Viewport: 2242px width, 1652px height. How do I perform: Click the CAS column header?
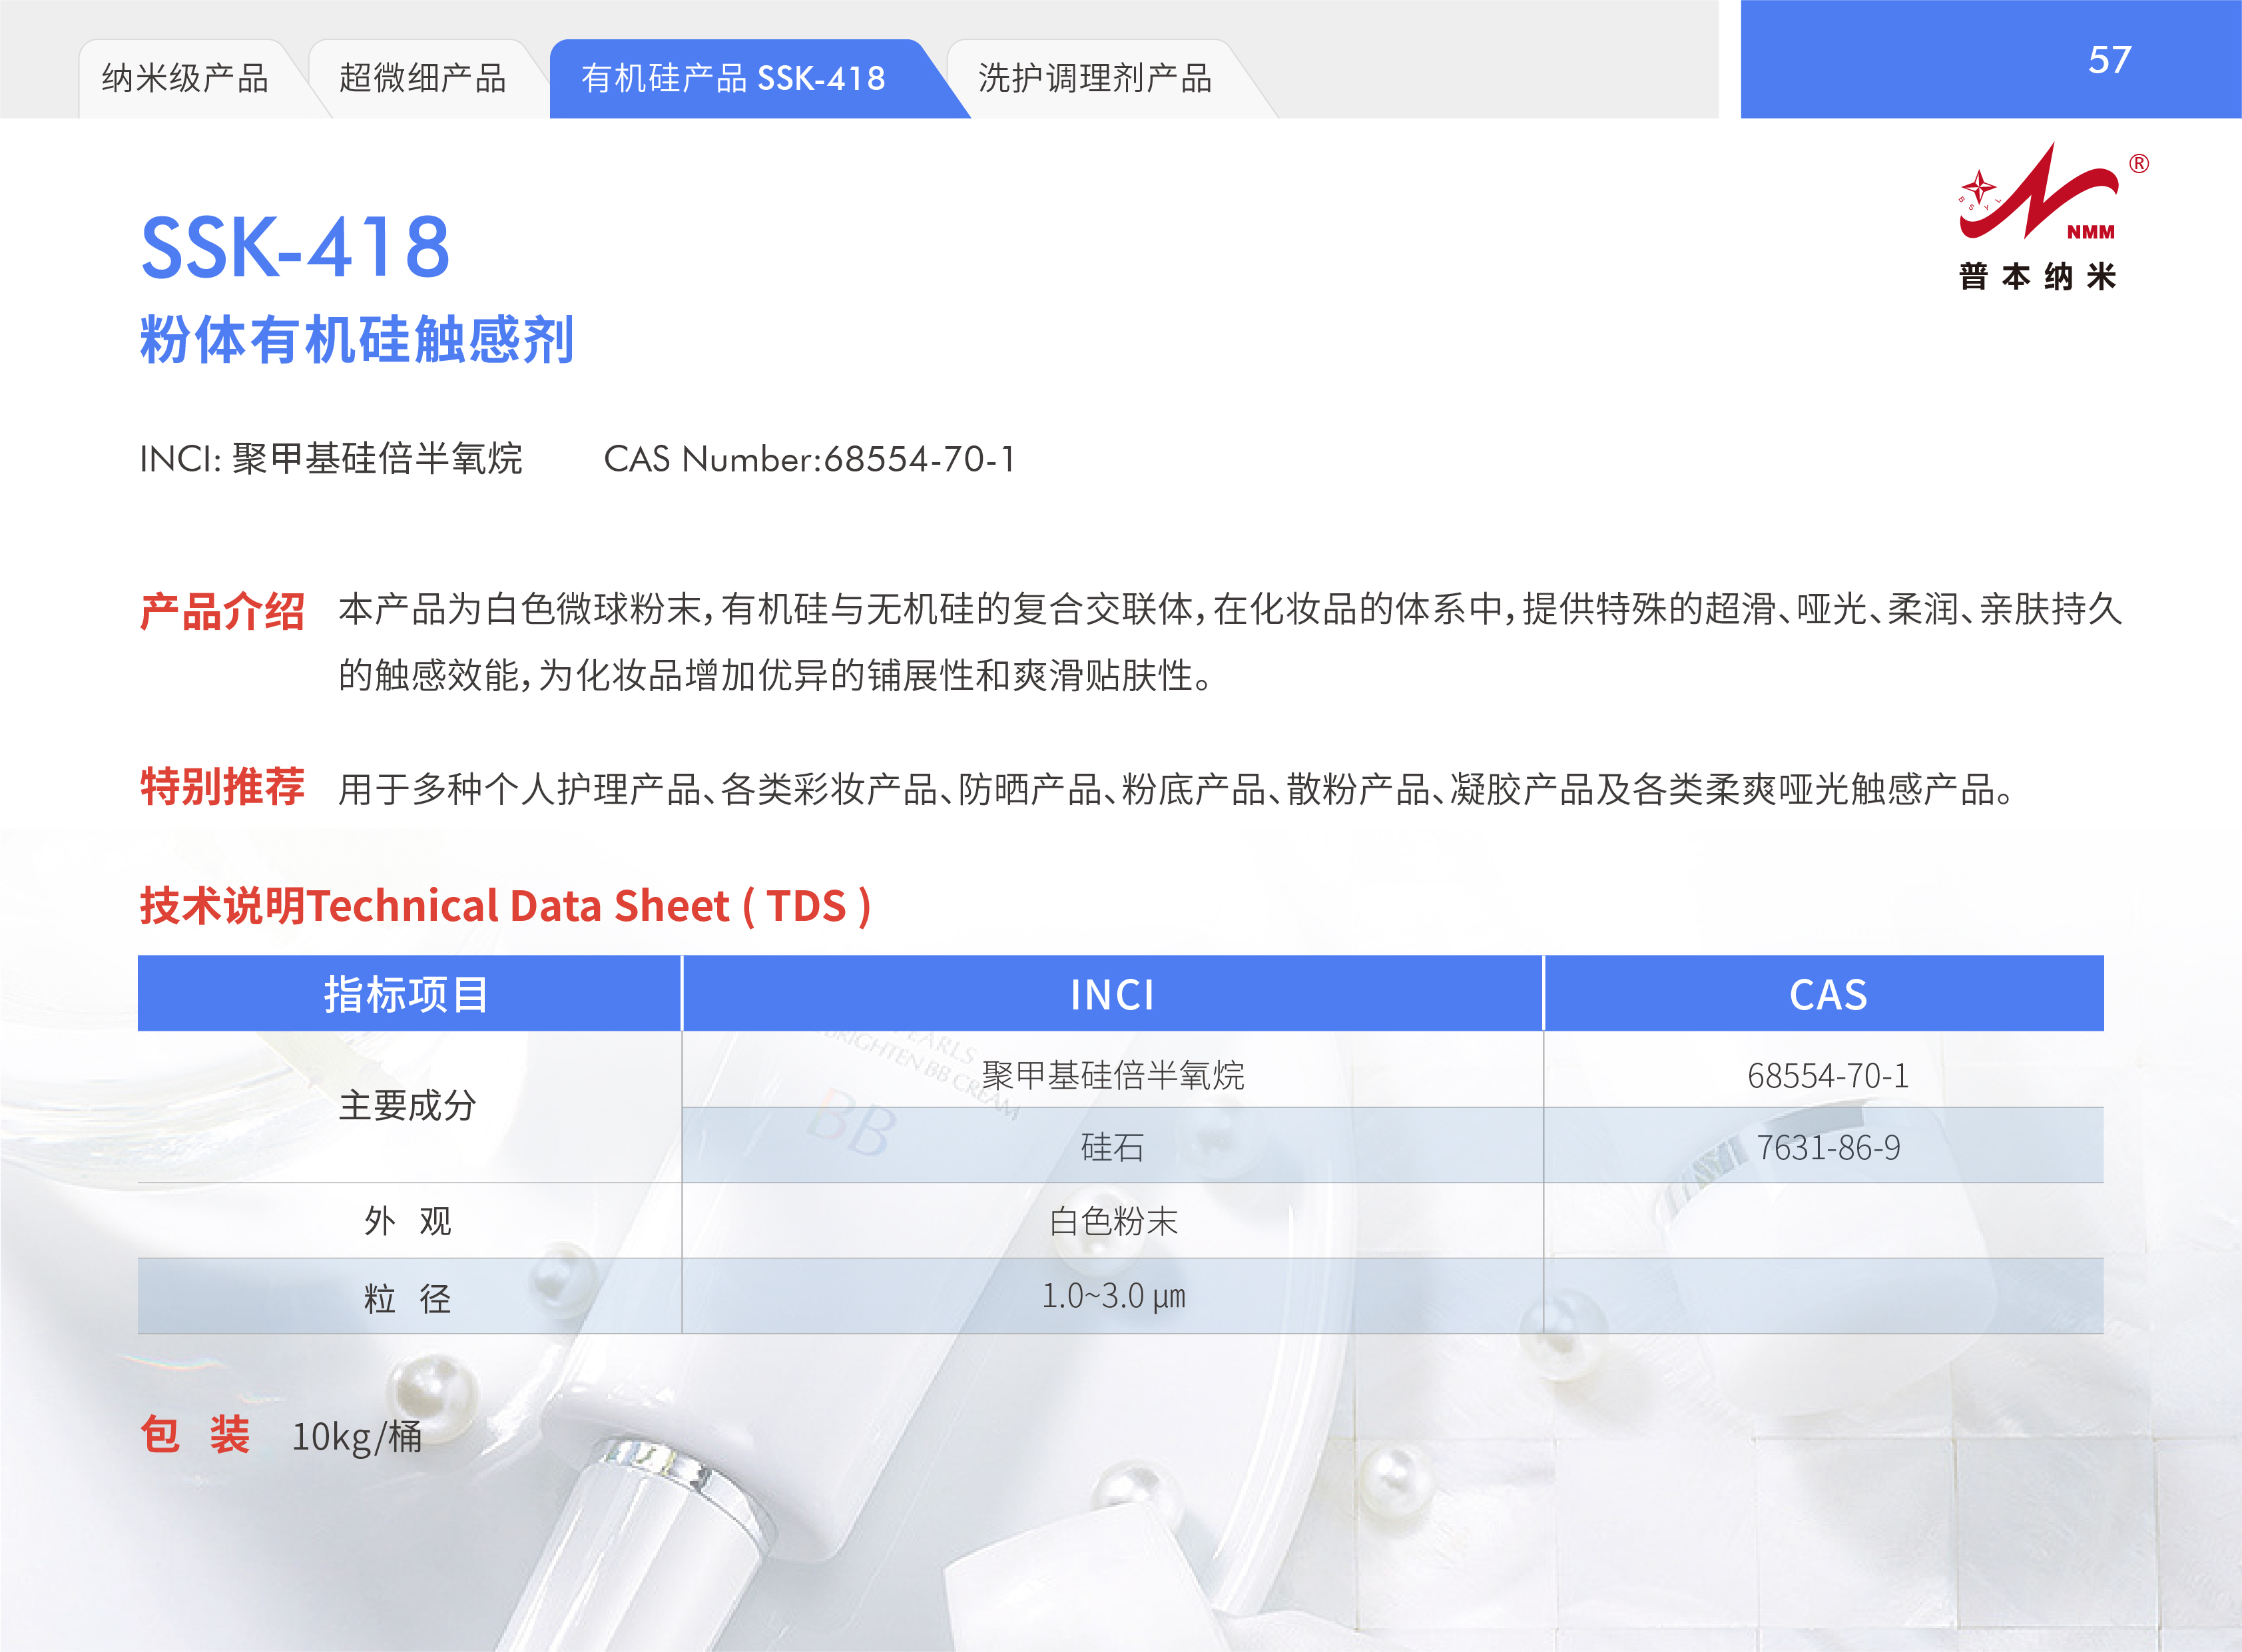coord(1827,994)
